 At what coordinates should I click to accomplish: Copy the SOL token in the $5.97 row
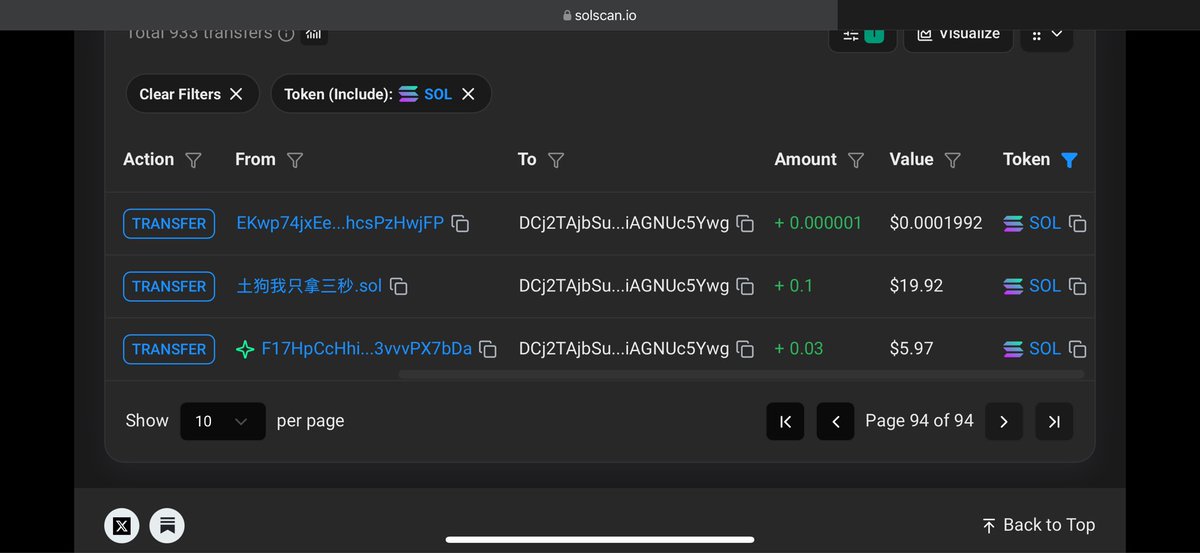click(x=1077, y=349)
